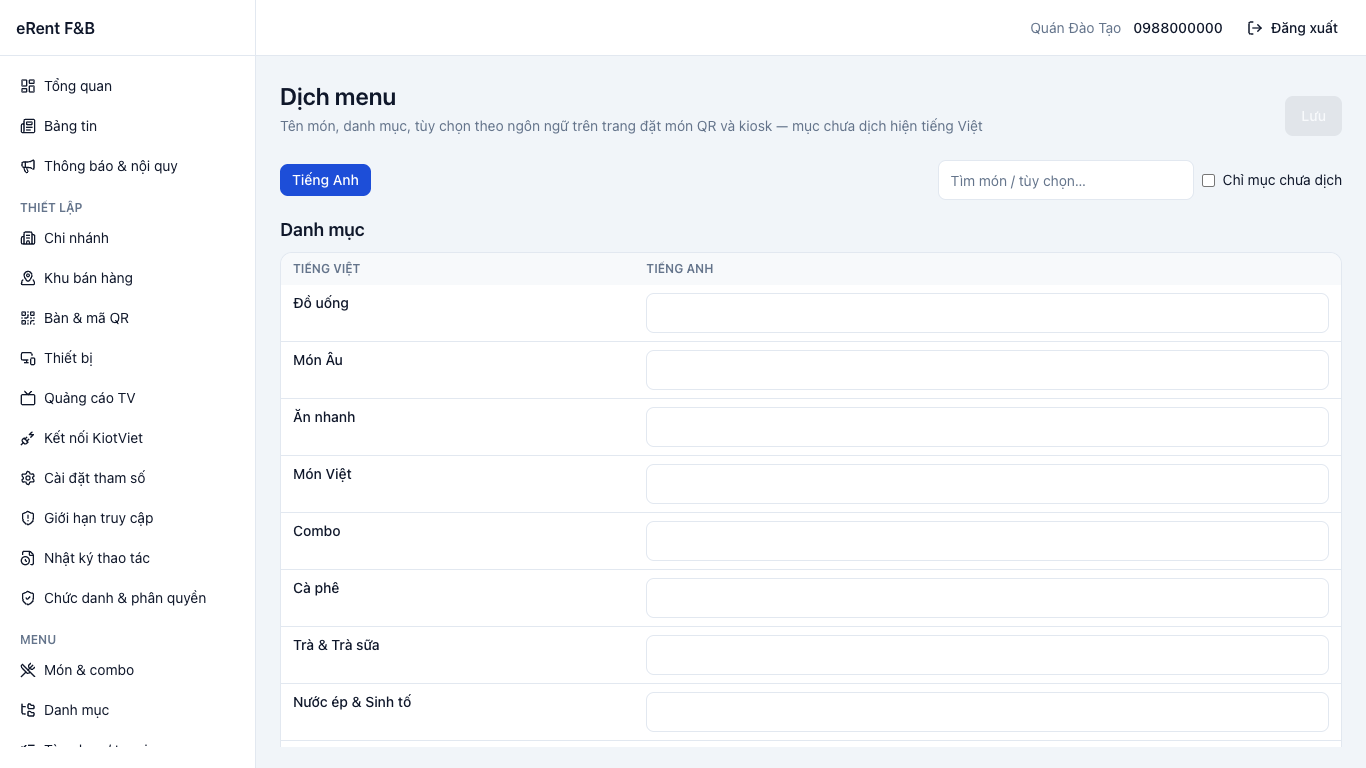Click the Tổng quan dashboard icon
The height and width of the screenshot is (768, 1366).
click(x=28, y=86)
